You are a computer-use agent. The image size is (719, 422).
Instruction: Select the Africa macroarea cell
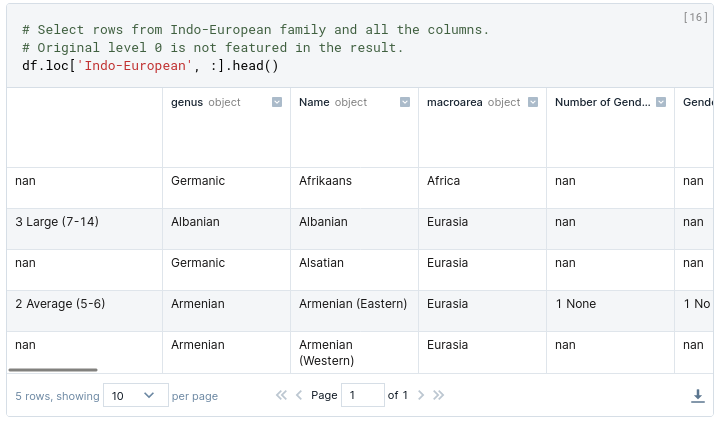(444, 181)
